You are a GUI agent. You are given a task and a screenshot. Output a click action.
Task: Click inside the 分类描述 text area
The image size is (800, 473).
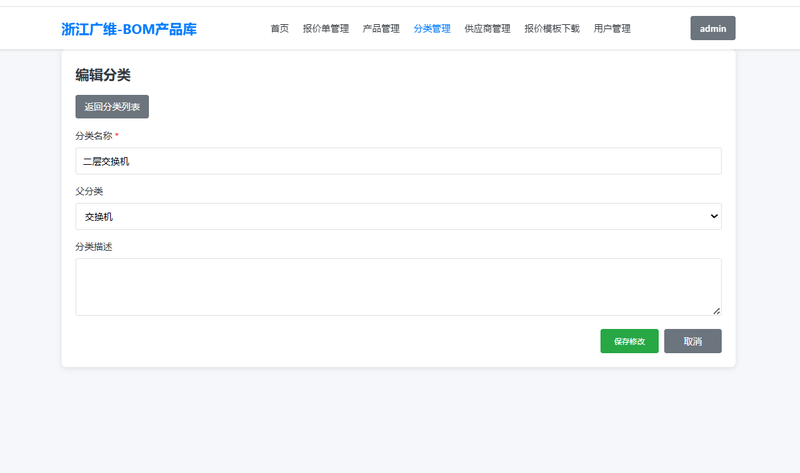pos(398,287)
